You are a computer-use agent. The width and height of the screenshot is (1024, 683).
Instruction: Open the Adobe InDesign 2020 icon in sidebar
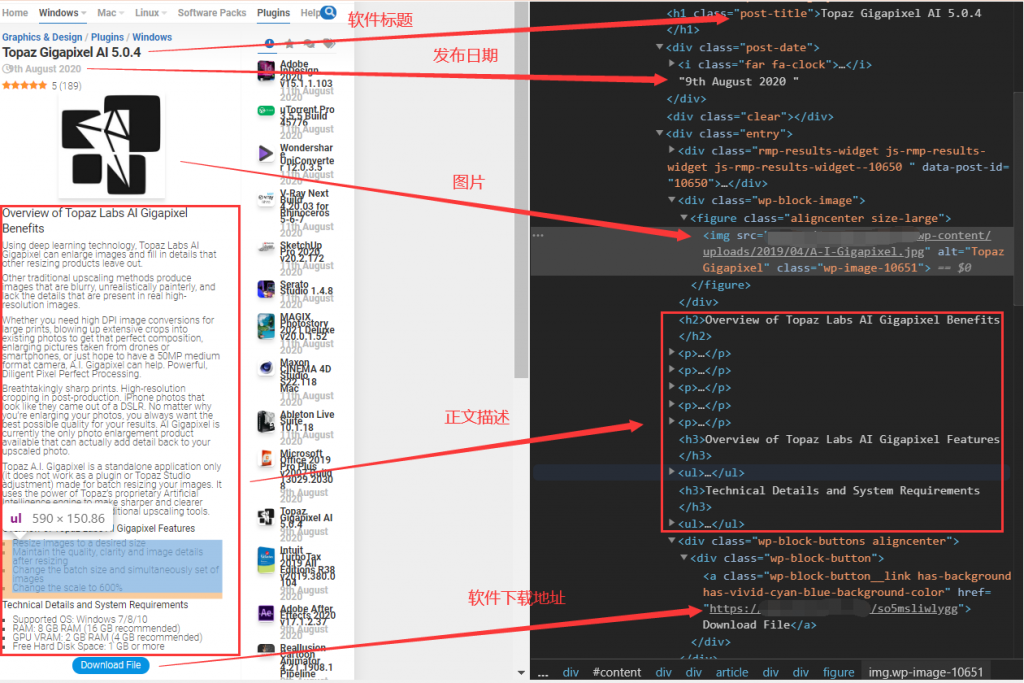(x=266, y=71)
